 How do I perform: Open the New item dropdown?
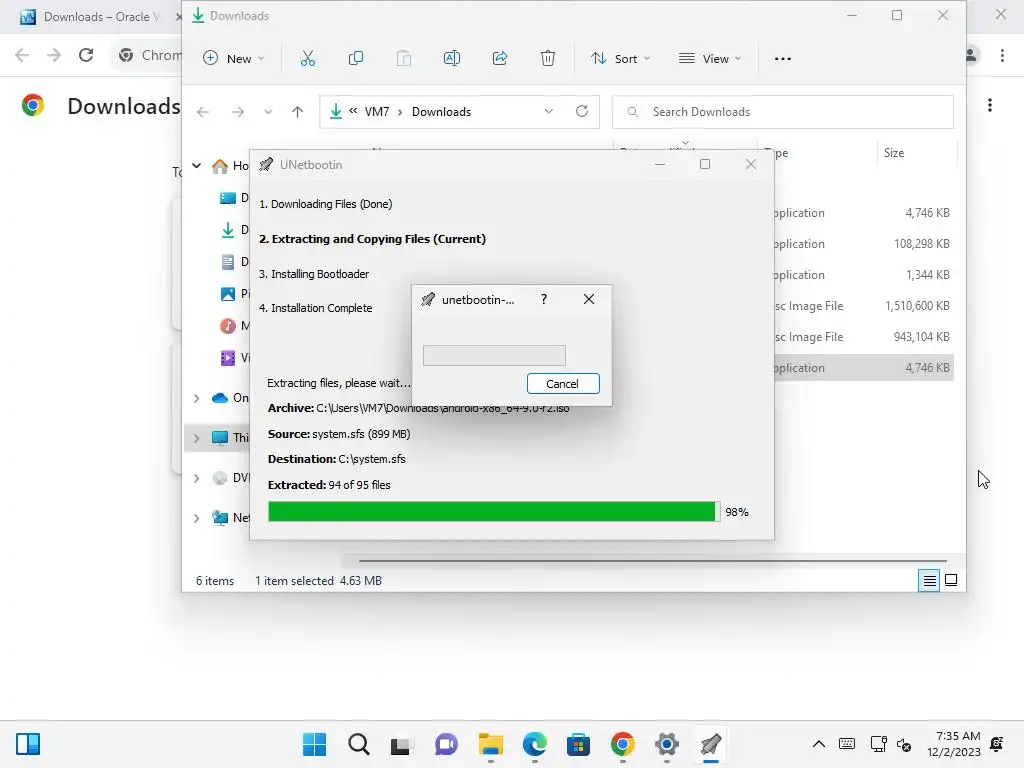(234, 59)
